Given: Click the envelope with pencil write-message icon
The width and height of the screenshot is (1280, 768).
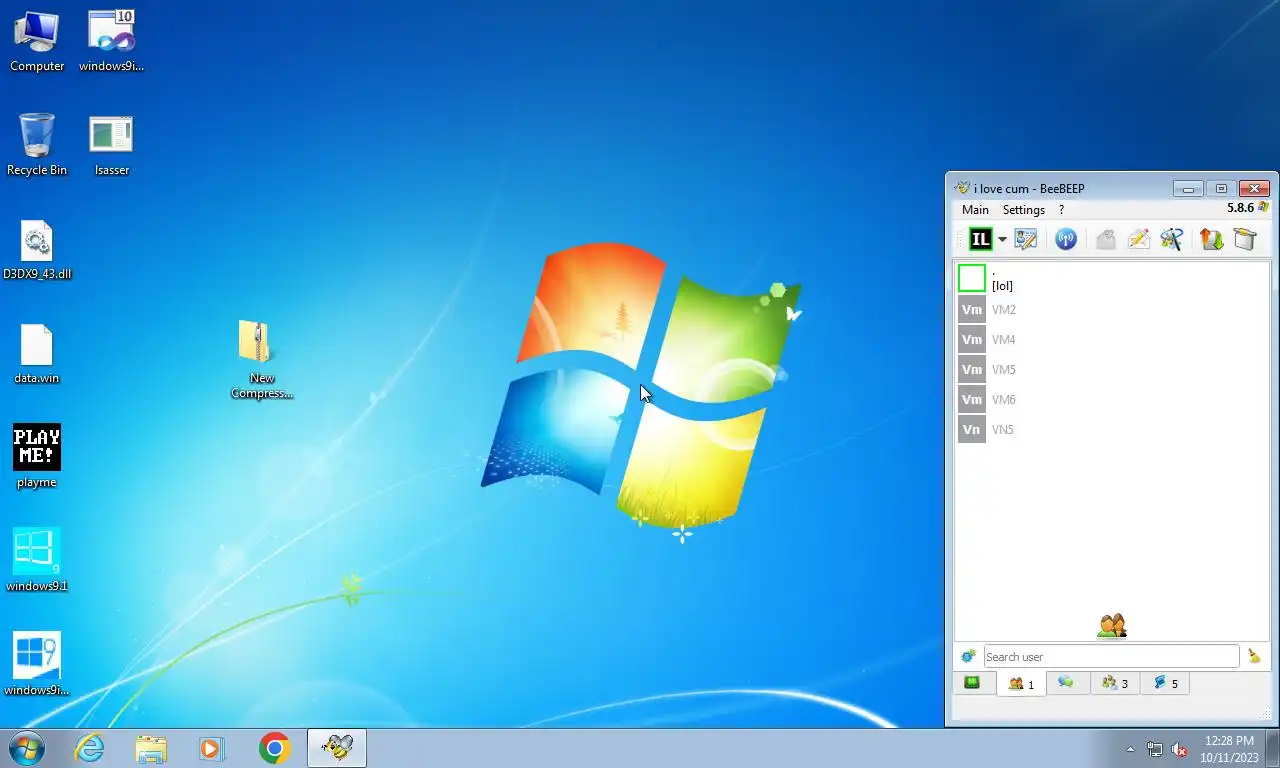Looking at the screenshot, I should point(1138,239).
